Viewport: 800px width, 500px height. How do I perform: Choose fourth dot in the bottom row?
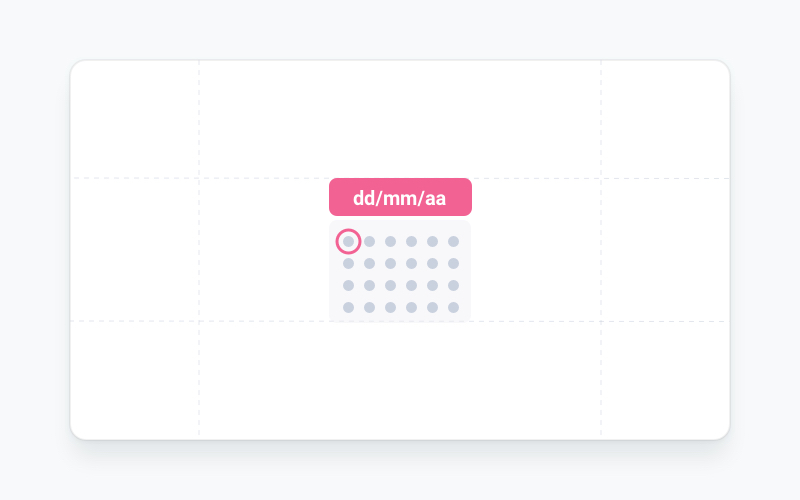[x=411, y=307]
